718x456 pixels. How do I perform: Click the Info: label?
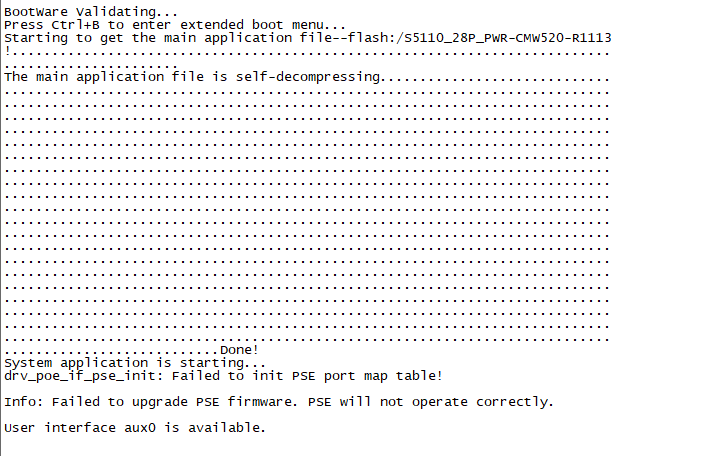[x=24, y=401]
